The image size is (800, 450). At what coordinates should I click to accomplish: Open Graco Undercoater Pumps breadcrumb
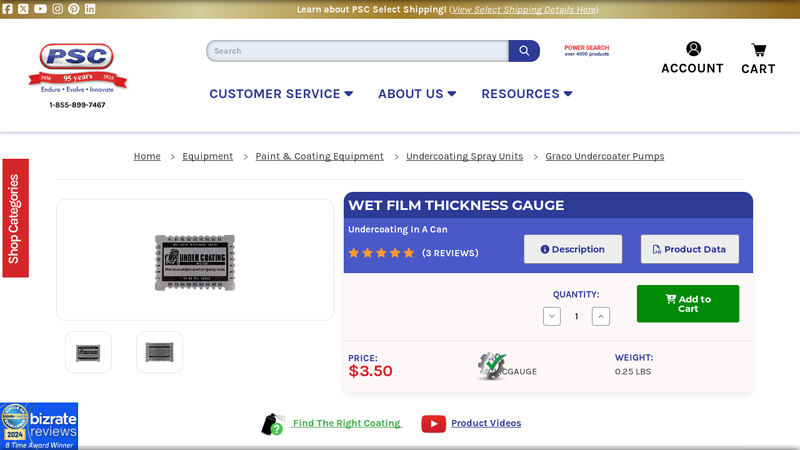click(x=605, y=156)
